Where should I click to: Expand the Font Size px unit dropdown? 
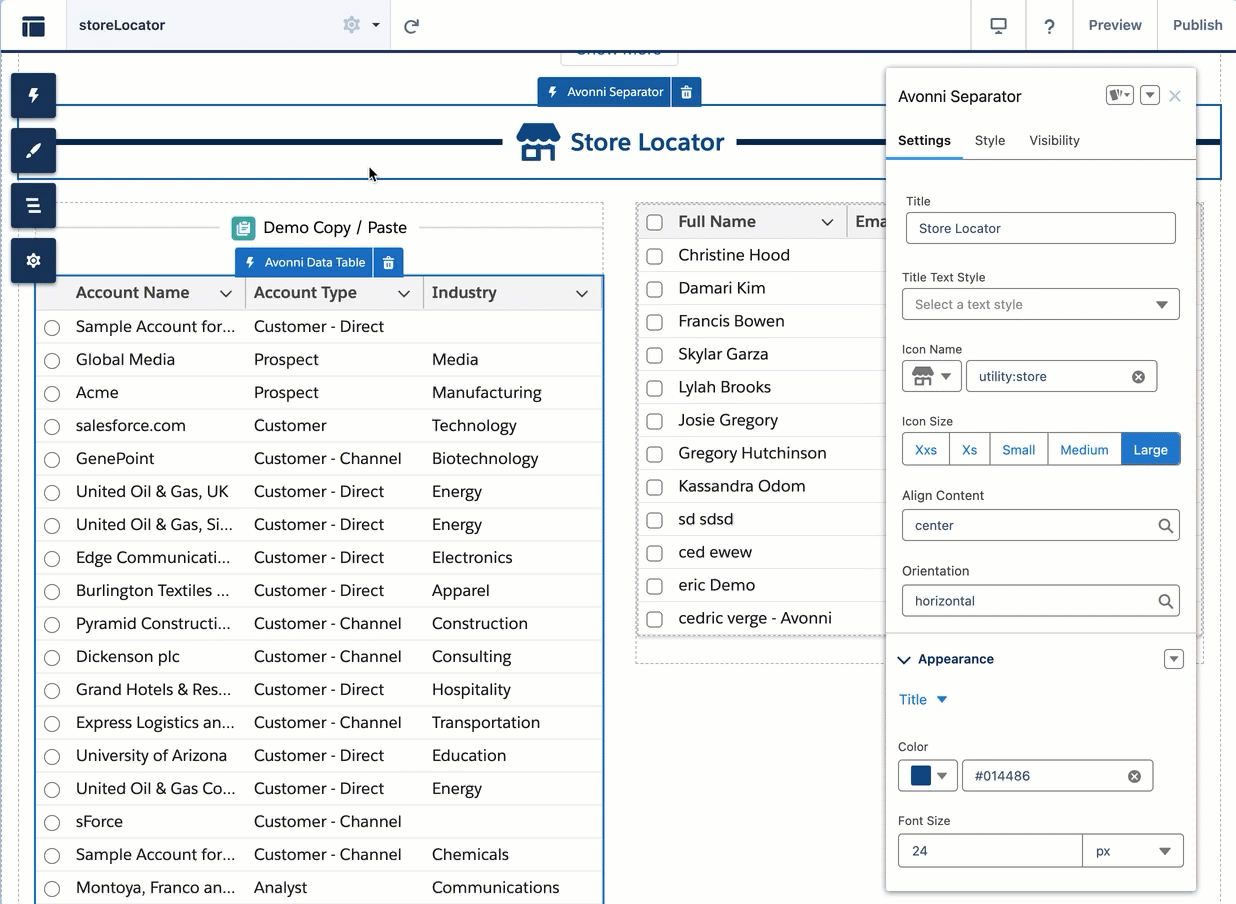pos(1133,852)
